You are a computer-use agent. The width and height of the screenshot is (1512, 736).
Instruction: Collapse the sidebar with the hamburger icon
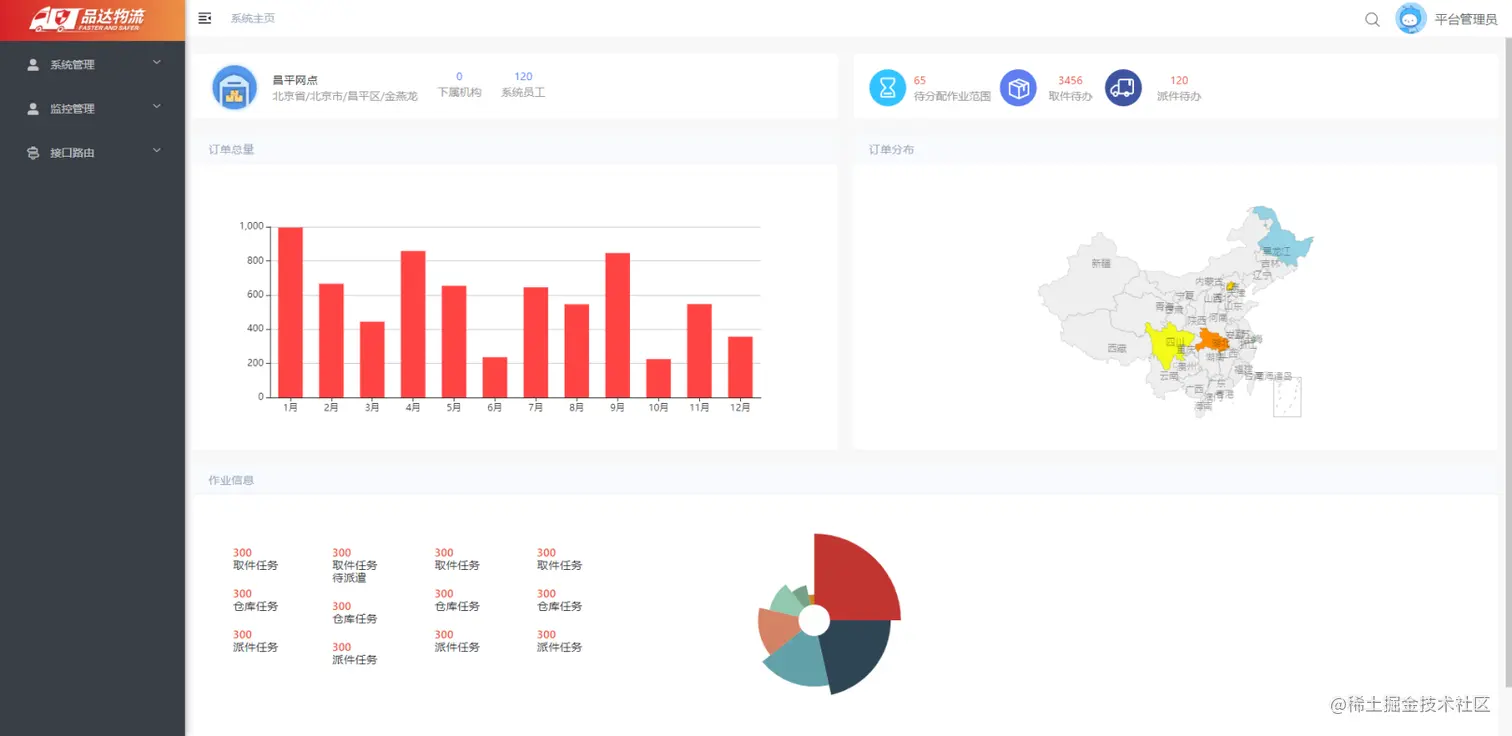click(x=205, y=18)
